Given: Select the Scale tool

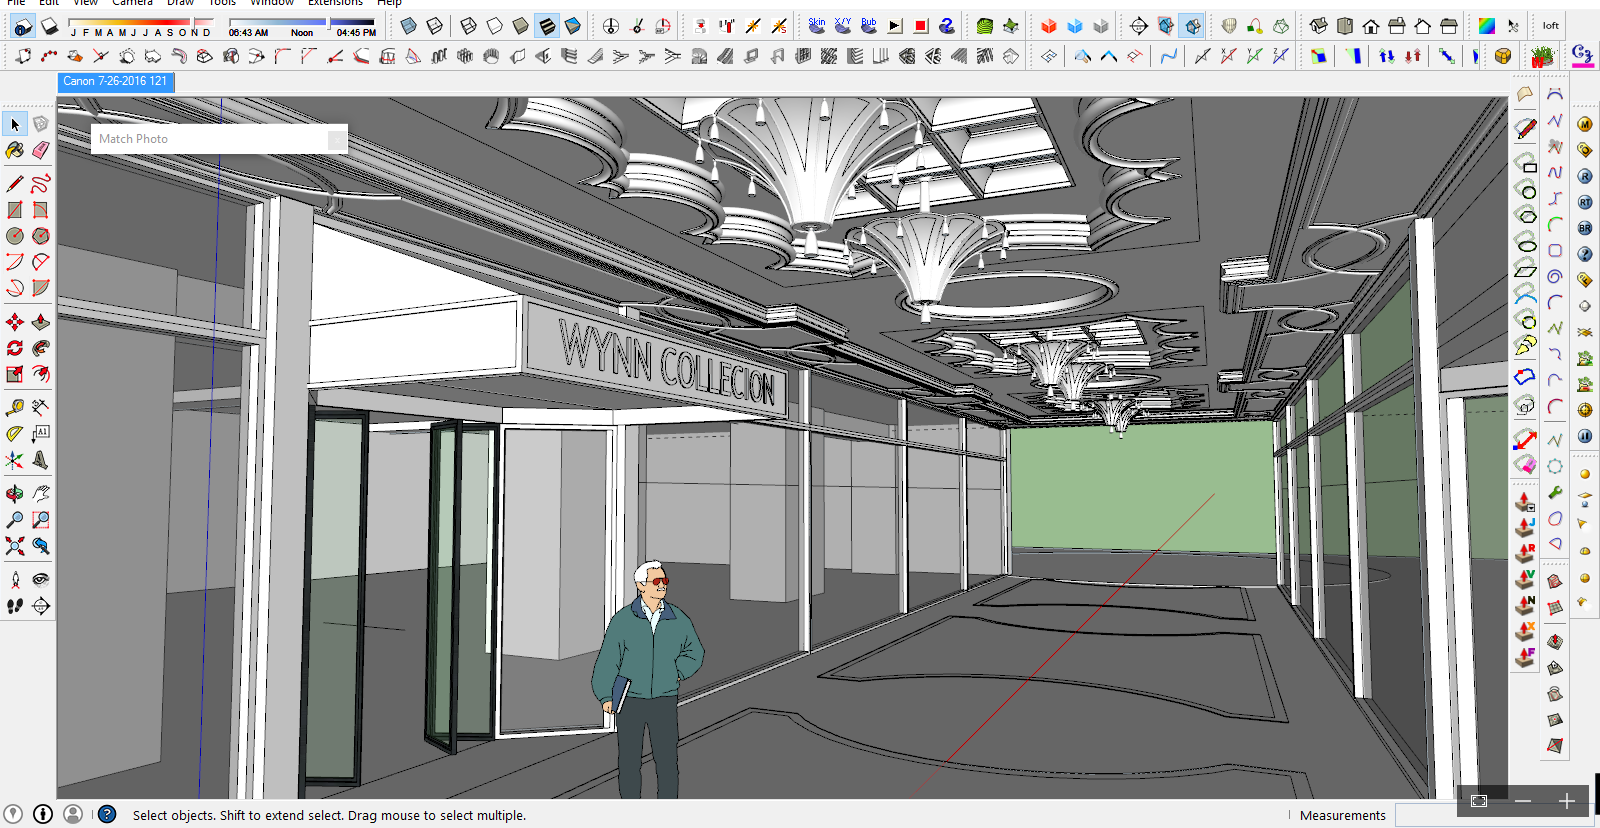Looking at the screenshot, I should [15, 374].
